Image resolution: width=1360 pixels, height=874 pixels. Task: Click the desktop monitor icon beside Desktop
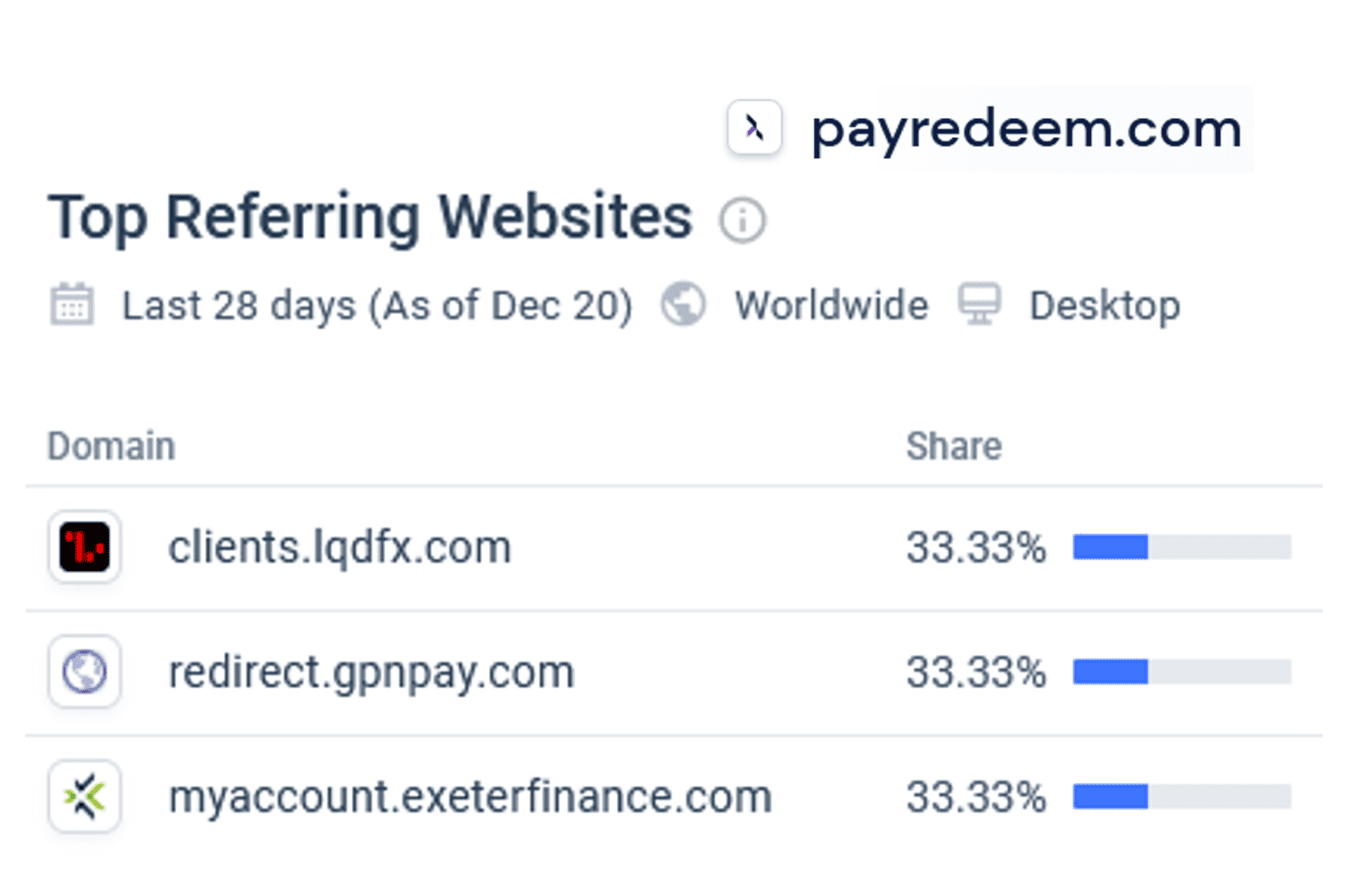tap(980, 304)
